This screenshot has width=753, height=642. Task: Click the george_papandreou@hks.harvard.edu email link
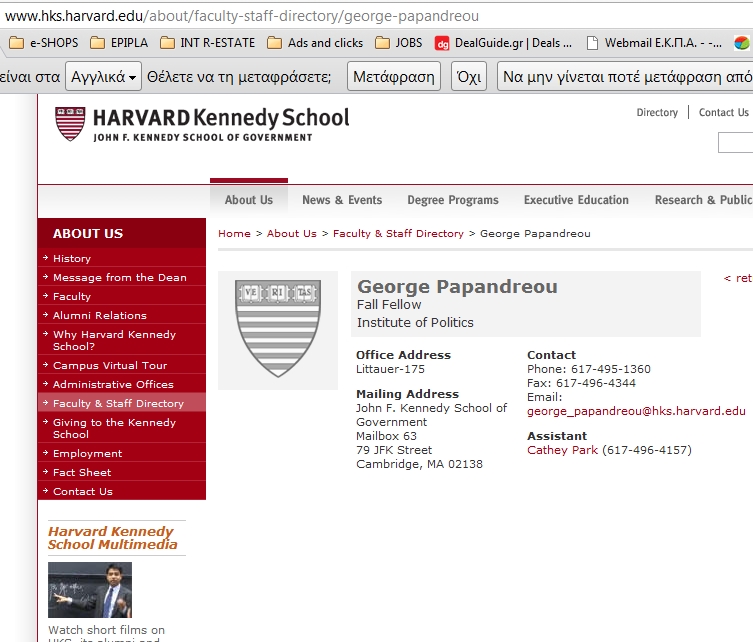[x=636, y=411]
